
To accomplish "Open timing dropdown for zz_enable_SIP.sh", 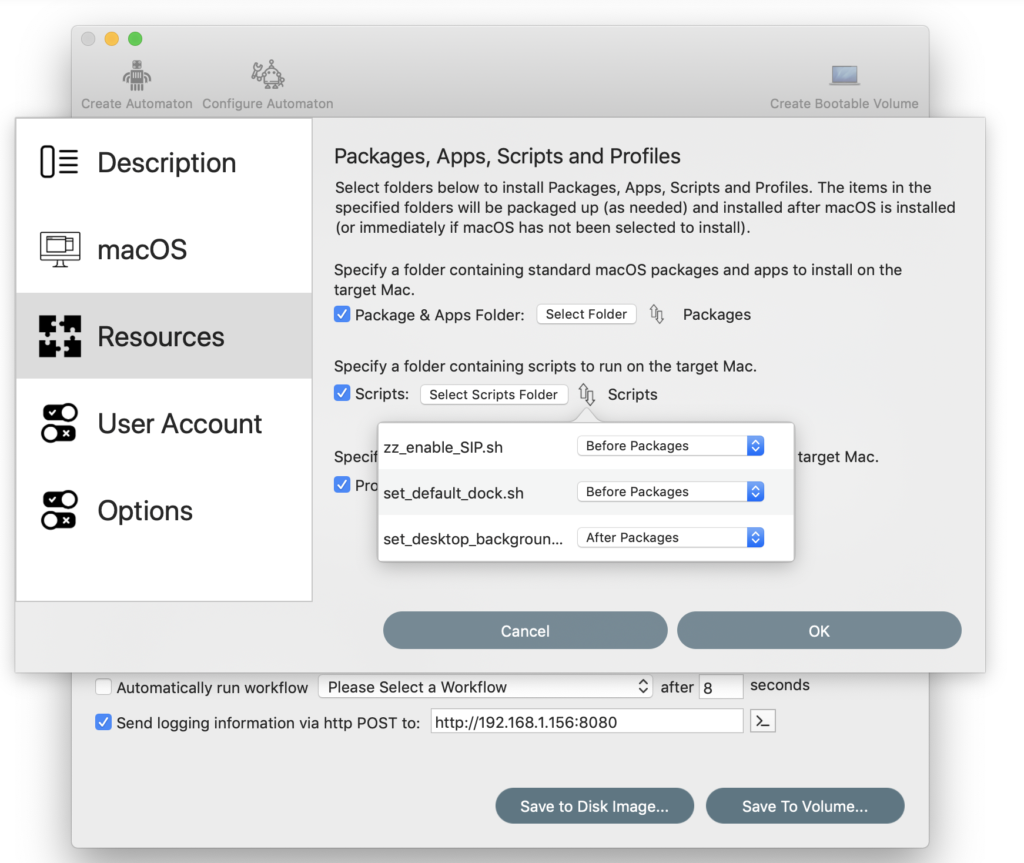I will (671, 446).
